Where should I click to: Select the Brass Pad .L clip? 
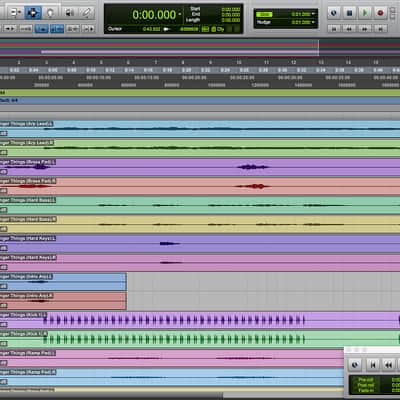[x=200, y=167]
